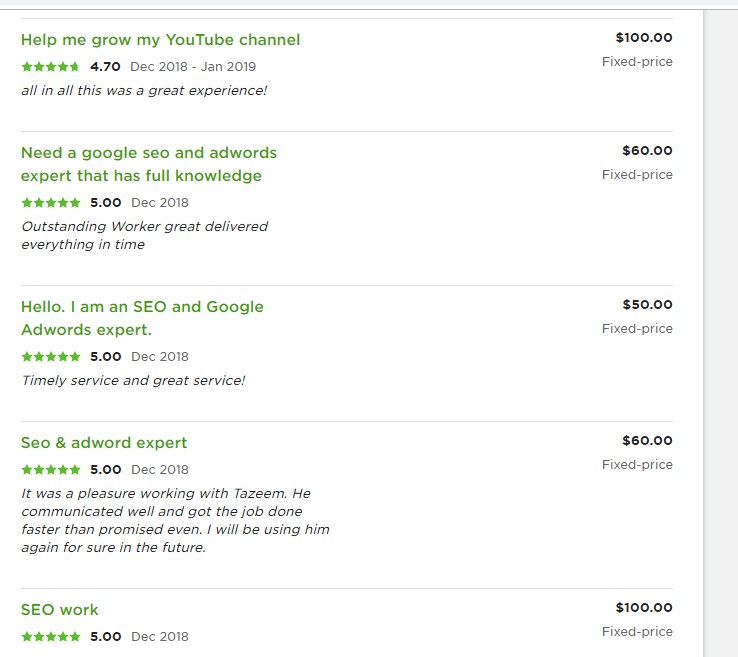Click the stars under "SEO work"
The height and width of the screenshot is (657, 738).
(x=50, y=637)
